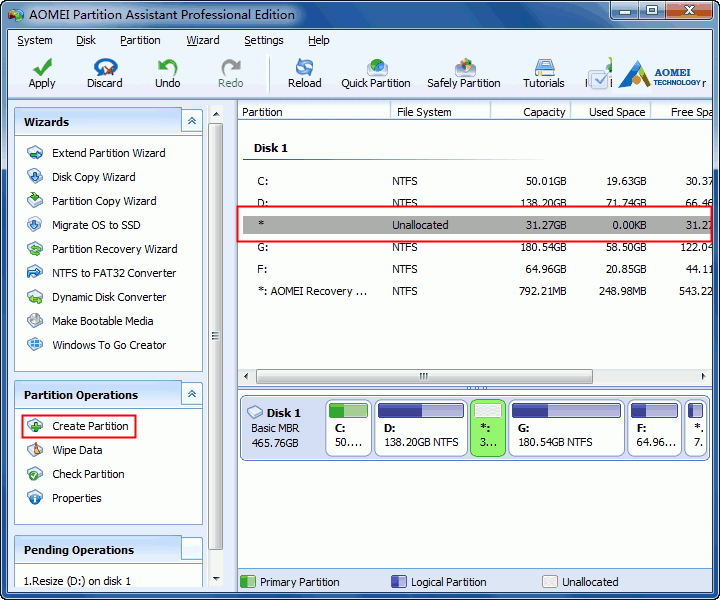Select the D: partition row

coord(478,202)
